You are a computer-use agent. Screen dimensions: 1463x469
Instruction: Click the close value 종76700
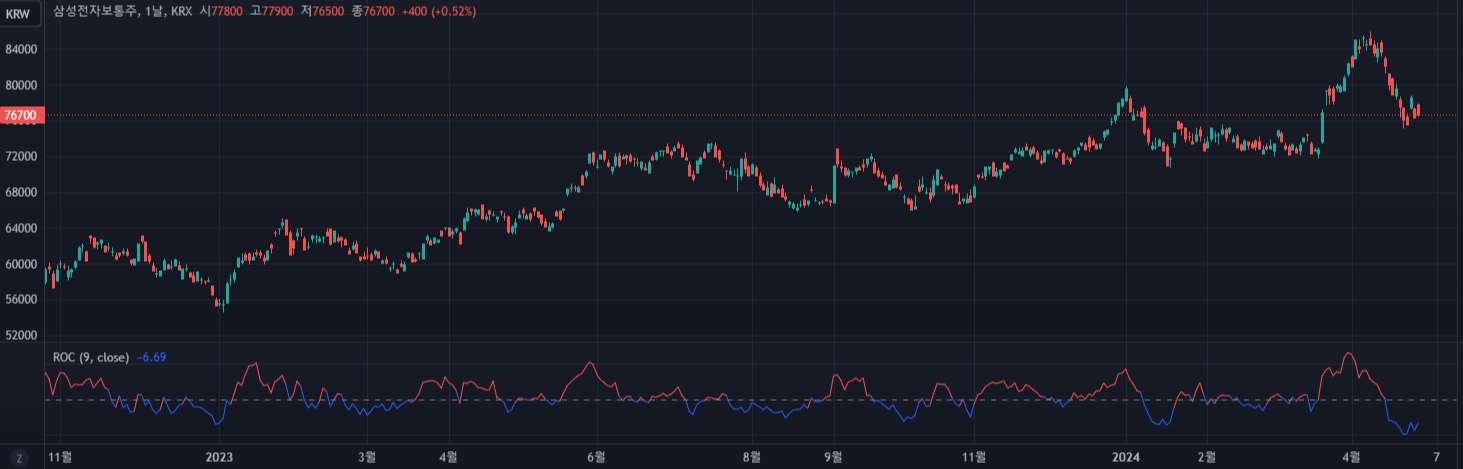[x=374, y=11]
